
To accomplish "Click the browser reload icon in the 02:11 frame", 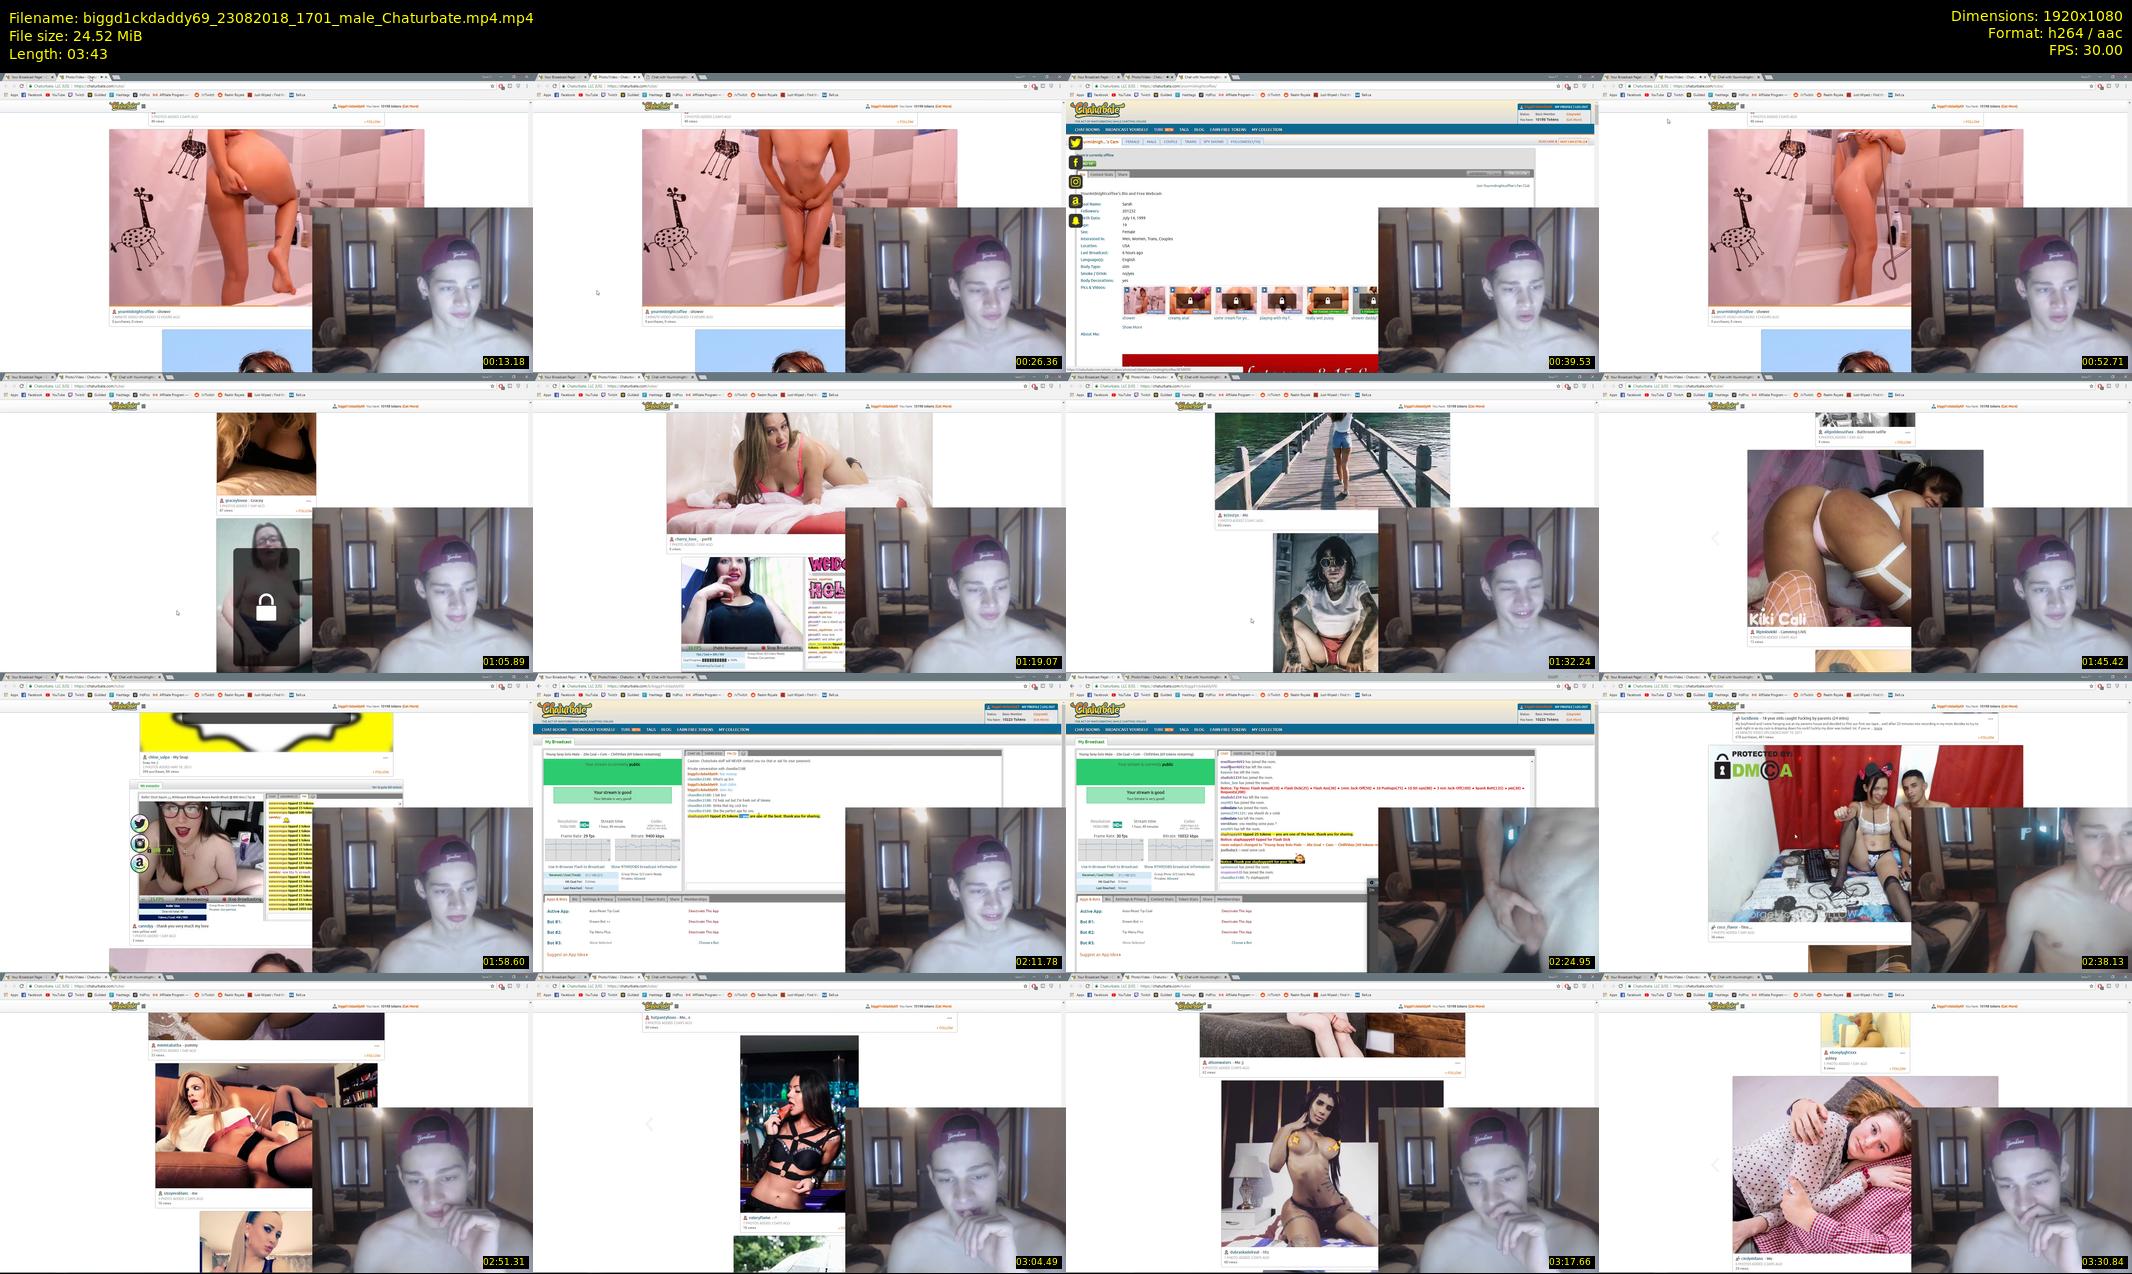I will click(x=552, y=686).
